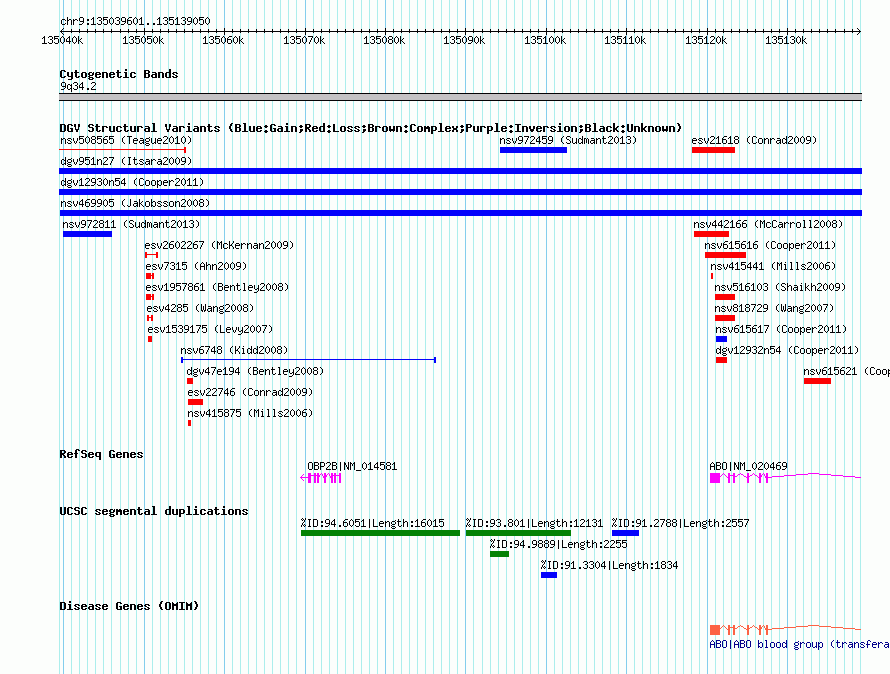Open the ABO|NM_020469 gene label
The height and width of the screenshot is (674, 890).
pos(749,466)
